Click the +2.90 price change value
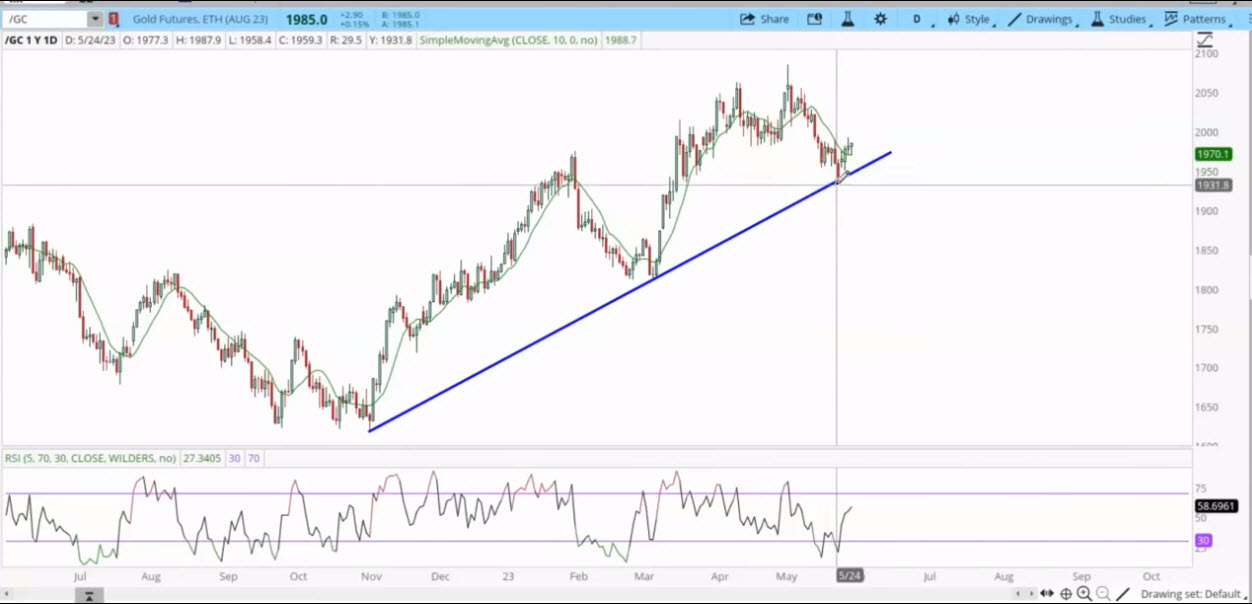 click(x=352, y=15)
